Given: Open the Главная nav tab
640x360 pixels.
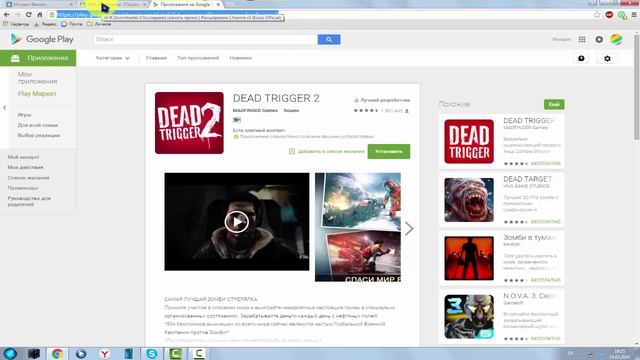Looking at the screenshot, I should 156,58.
